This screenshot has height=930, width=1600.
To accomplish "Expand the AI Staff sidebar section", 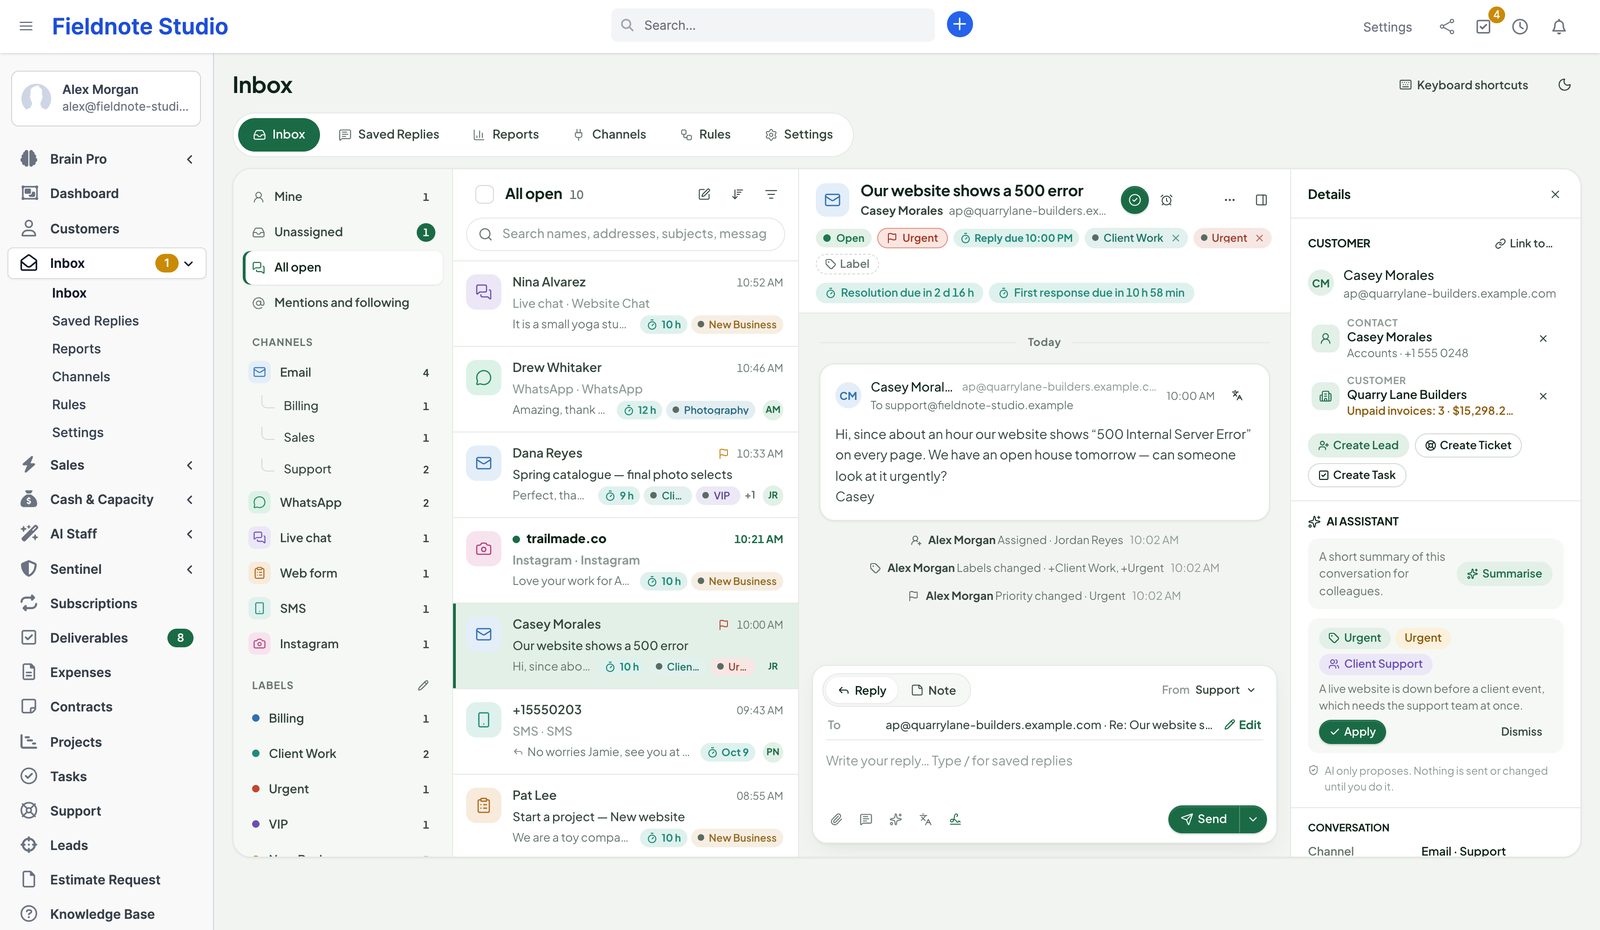I will click(190, 534).
